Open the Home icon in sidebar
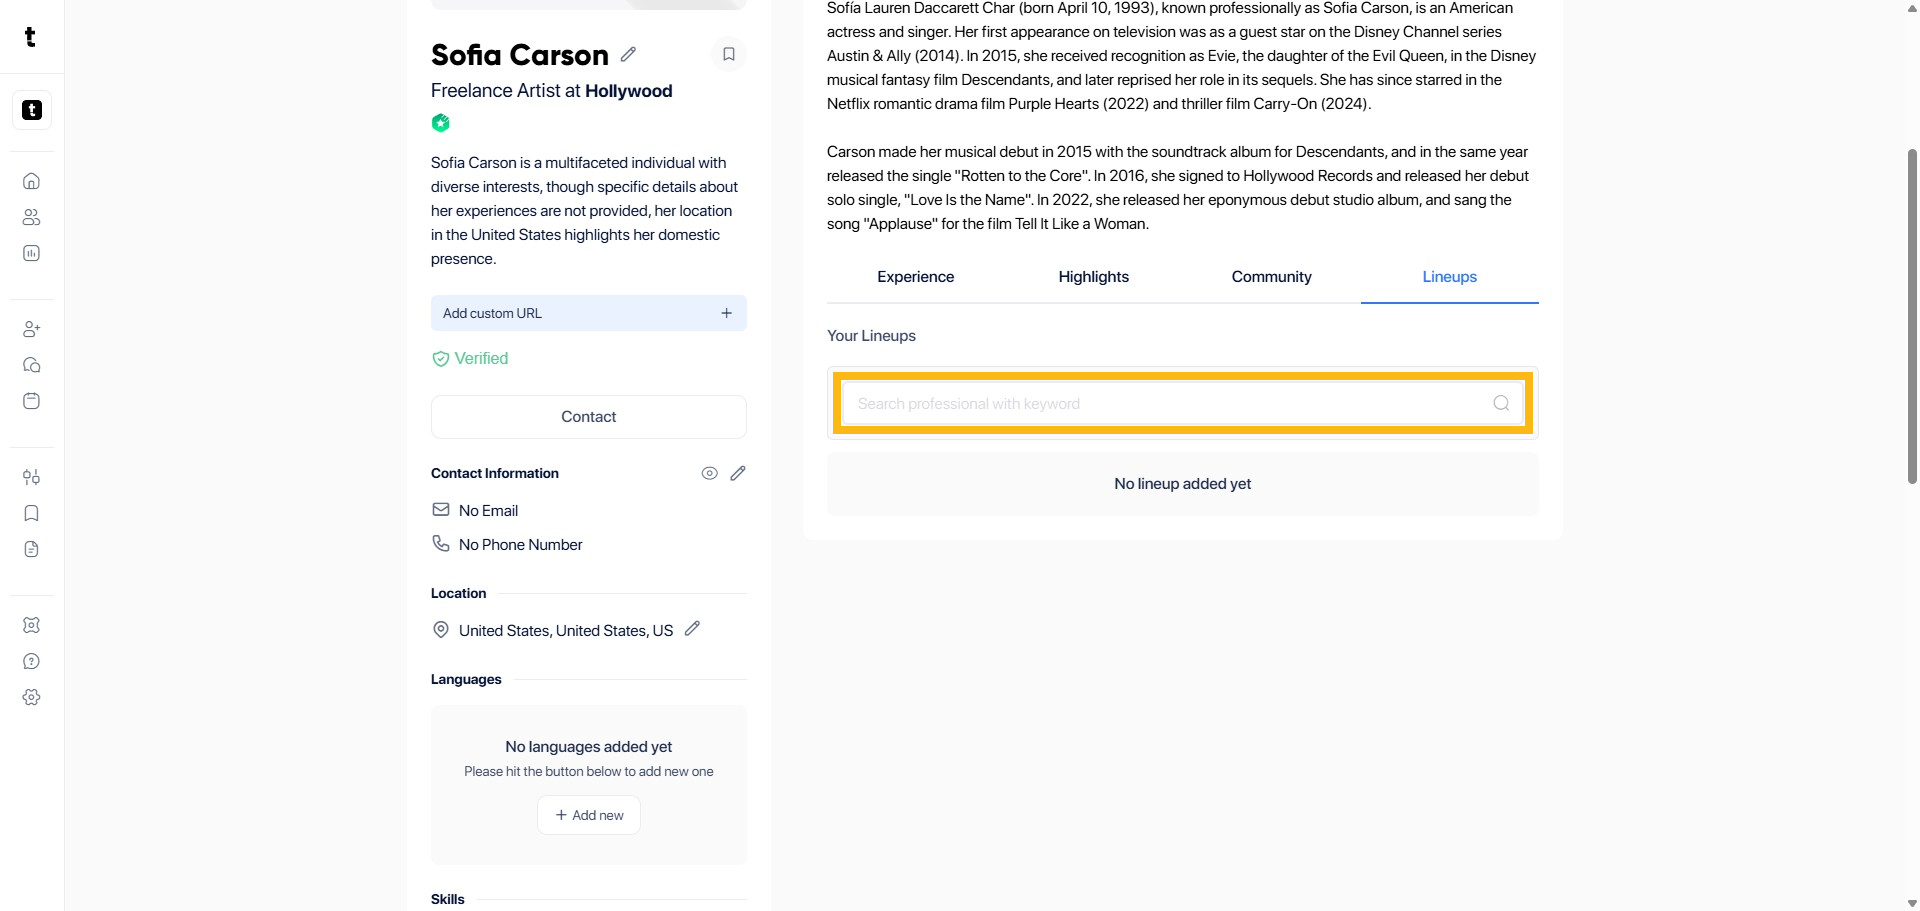This screenshot has height=911, width=1920. (32, 181)
